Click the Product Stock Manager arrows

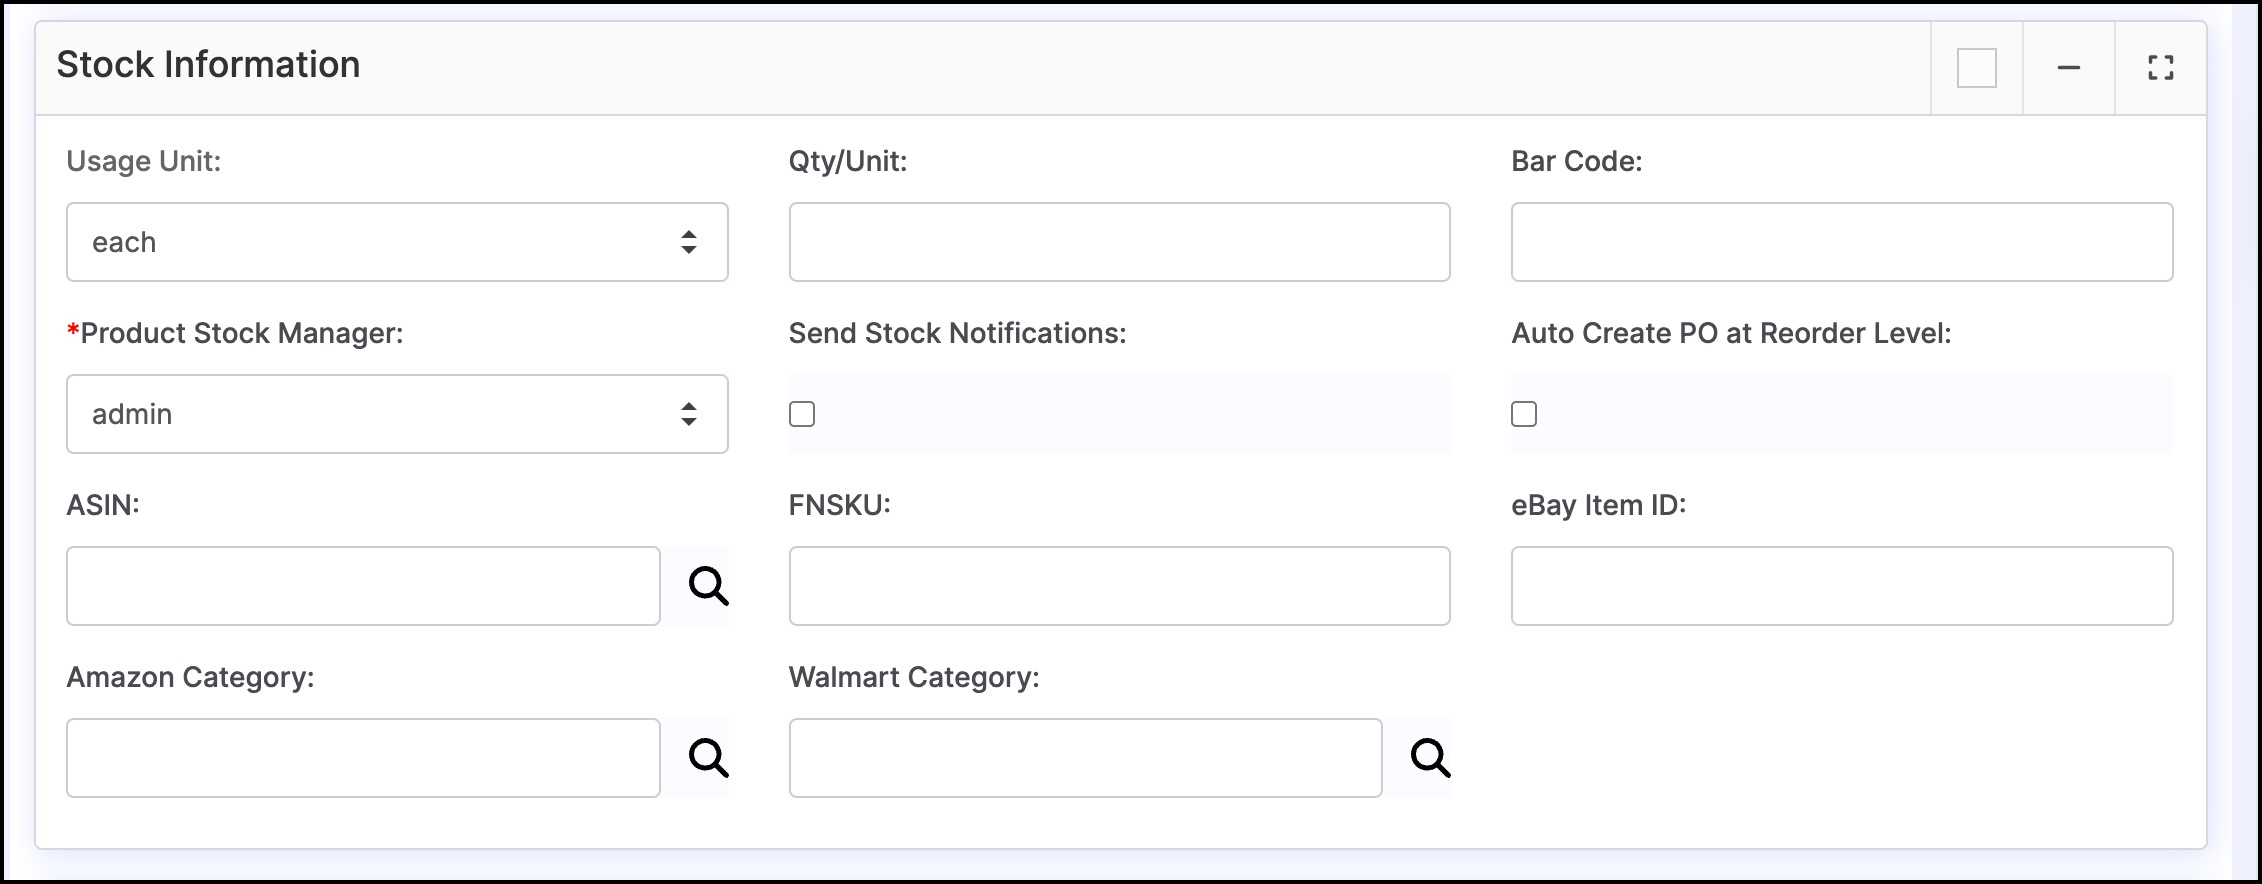[689, 414]
